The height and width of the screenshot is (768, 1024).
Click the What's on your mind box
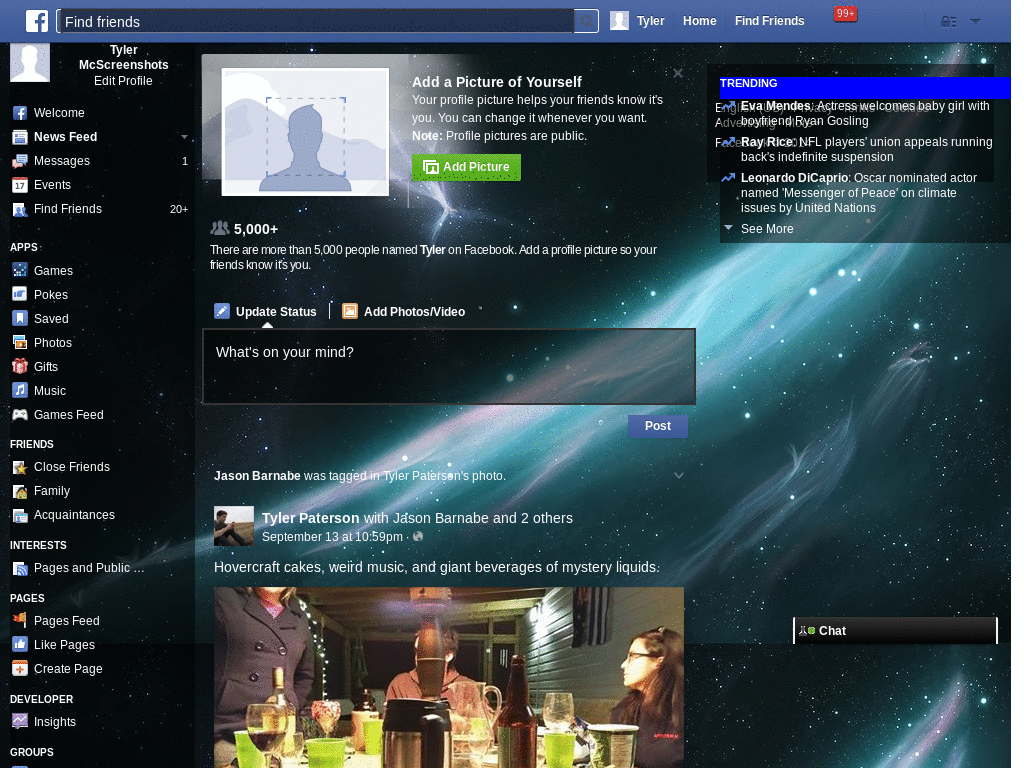pyautogui.click(x=449, y=366)
